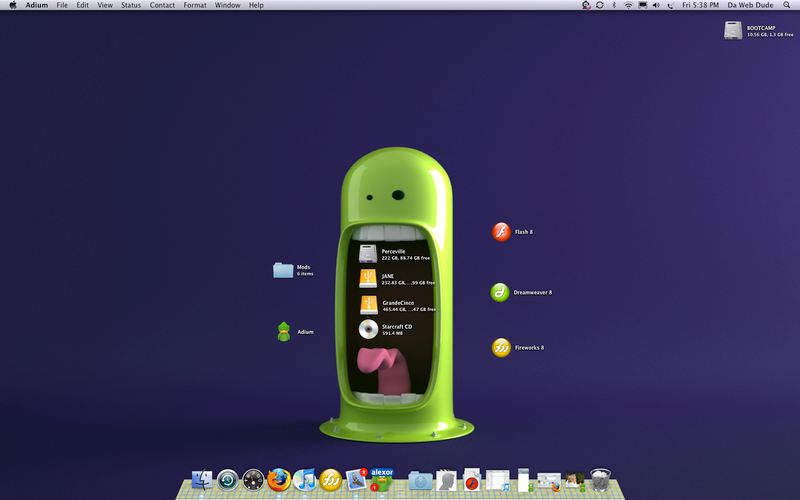Select the Mods folder on desktop
Viewport: 800px width, 500px height.
283,270
